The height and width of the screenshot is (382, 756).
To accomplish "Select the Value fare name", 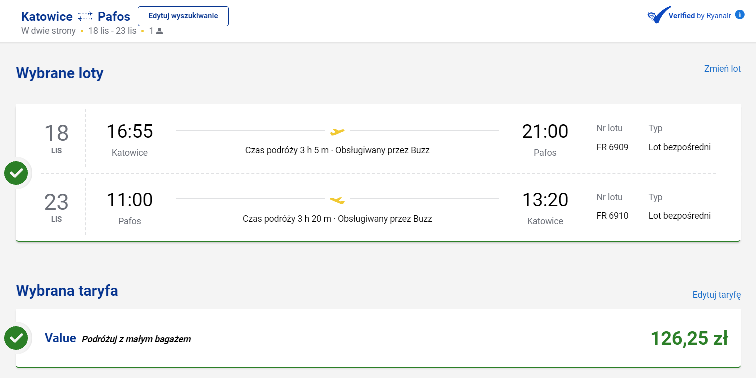I will coord(60,338).
